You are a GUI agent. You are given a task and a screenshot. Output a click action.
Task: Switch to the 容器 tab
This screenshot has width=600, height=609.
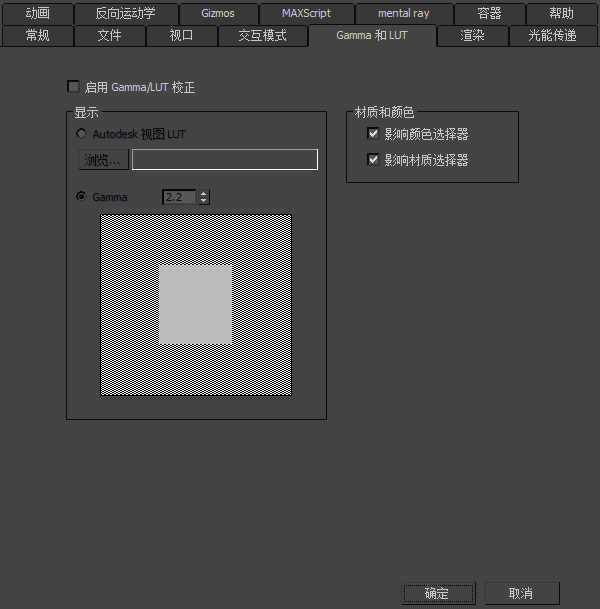(489, 14)
